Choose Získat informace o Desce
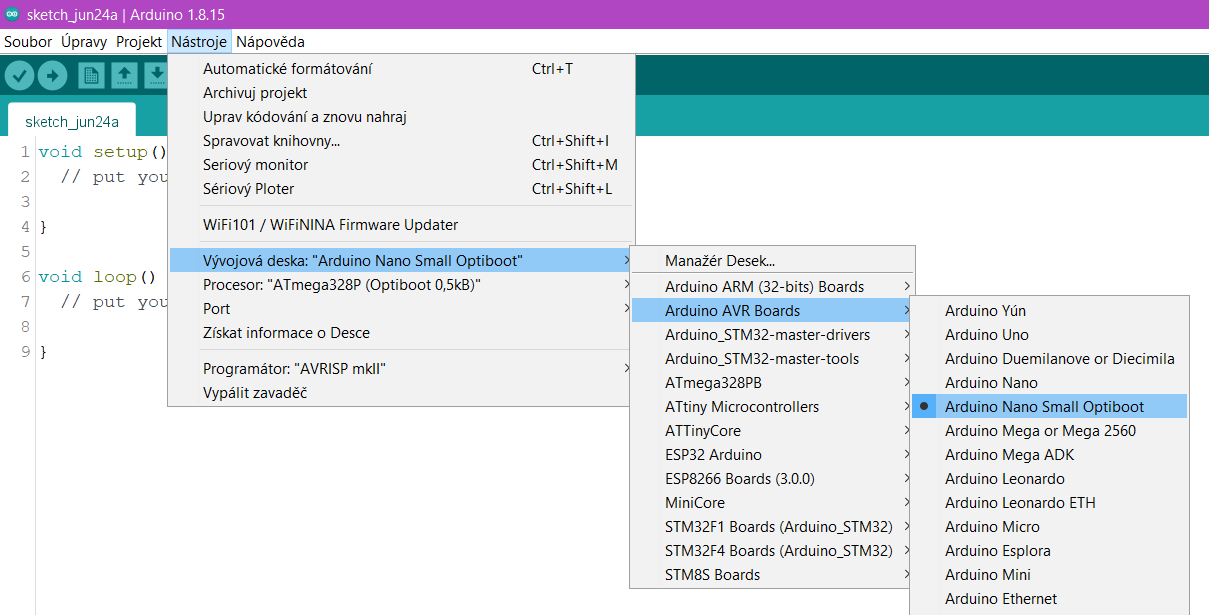Image resolution: width=1209 pixels, height=615 pixels. [401, 333]
